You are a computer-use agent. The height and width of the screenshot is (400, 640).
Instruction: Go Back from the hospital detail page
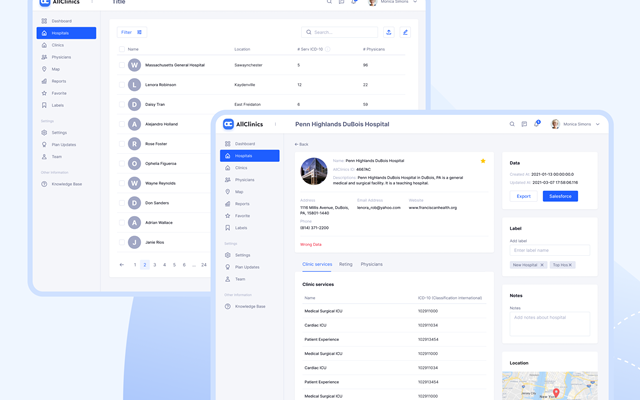(301, 144)
